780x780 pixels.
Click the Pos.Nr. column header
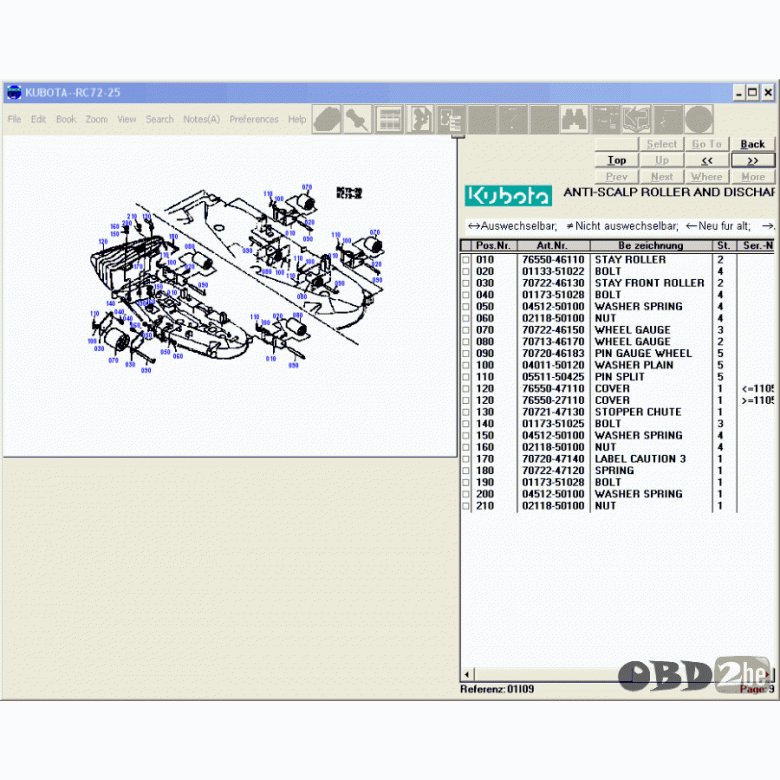coord(493,245)
